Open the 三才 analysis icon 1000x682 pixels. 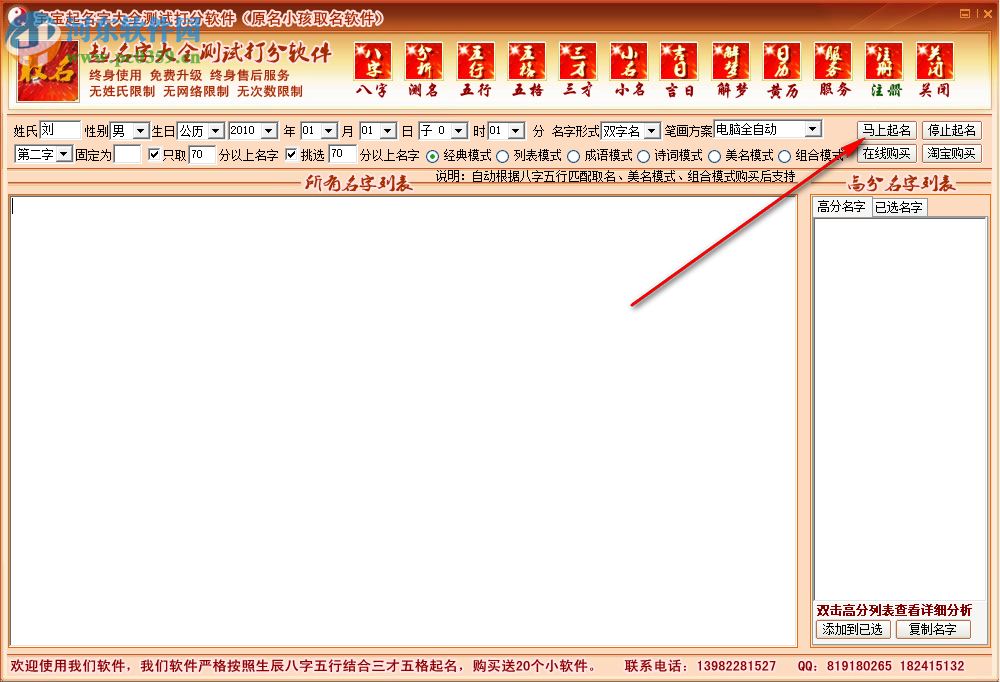point(578,62)
